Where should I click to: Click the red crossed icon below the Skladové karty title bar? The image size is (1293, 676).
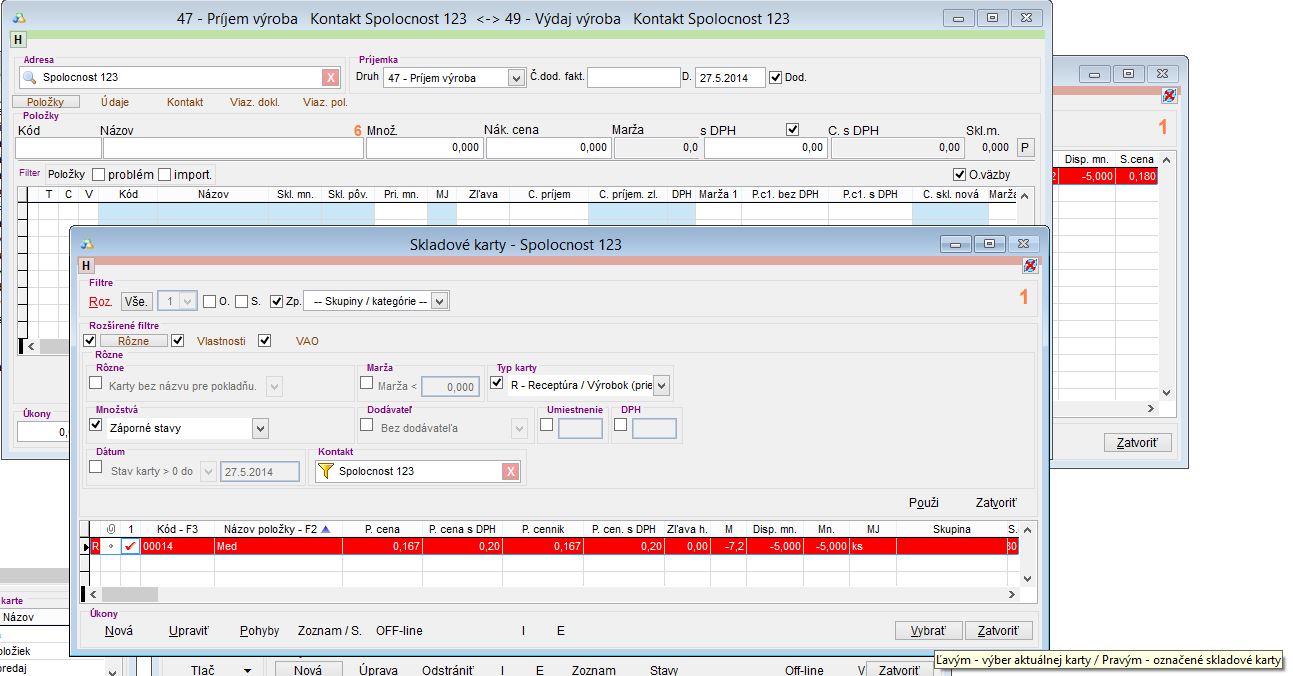pos(1030,266)
